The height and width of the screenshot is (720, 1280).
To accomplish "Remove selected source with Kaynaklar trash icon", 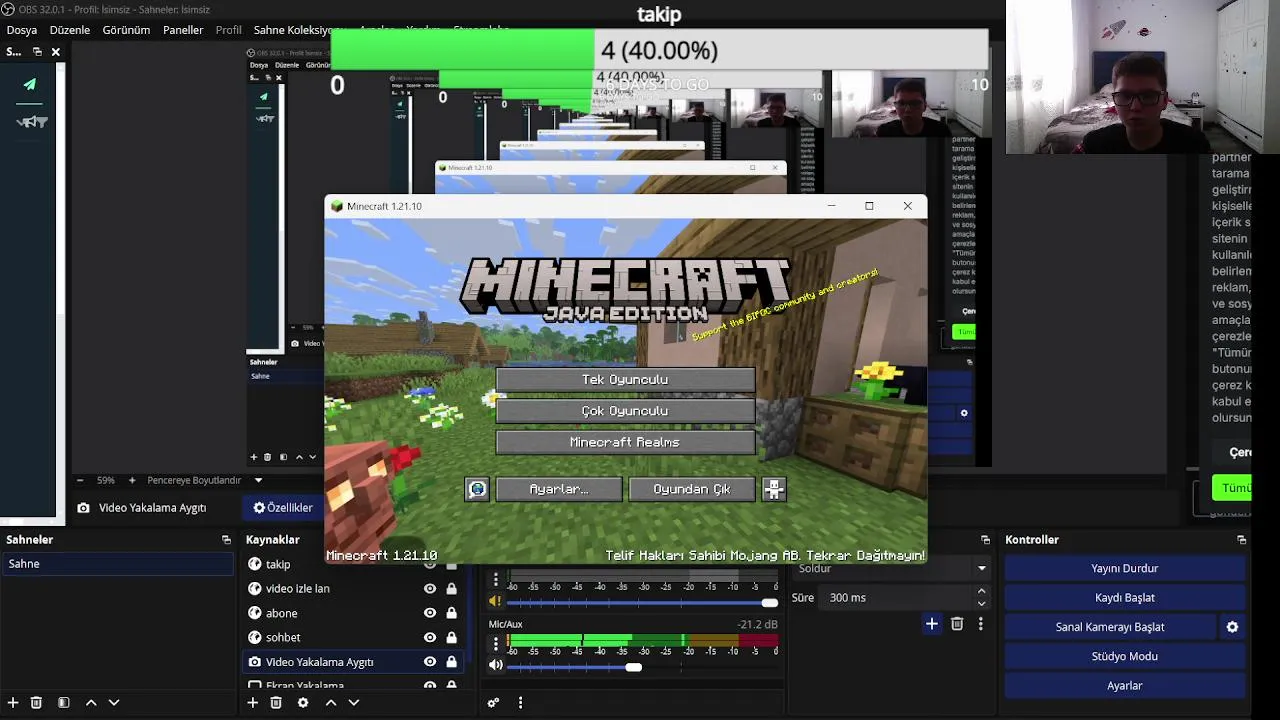I will click(x=276, y=703).
